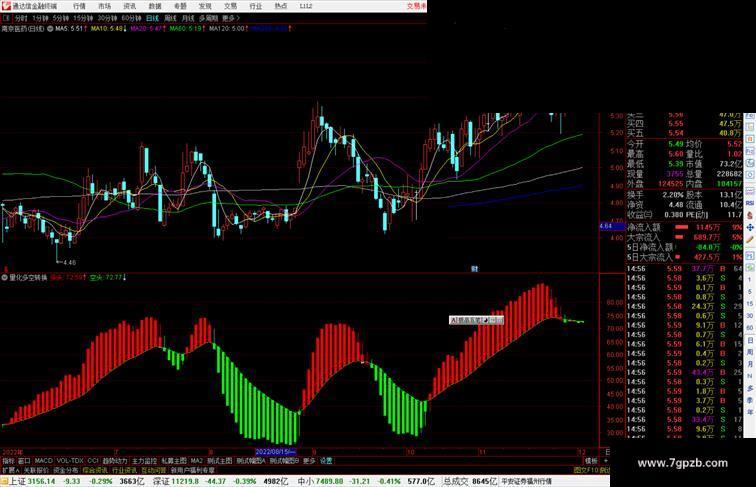Select the 月线 monthly chart period
756x487 pixels.
188,18
